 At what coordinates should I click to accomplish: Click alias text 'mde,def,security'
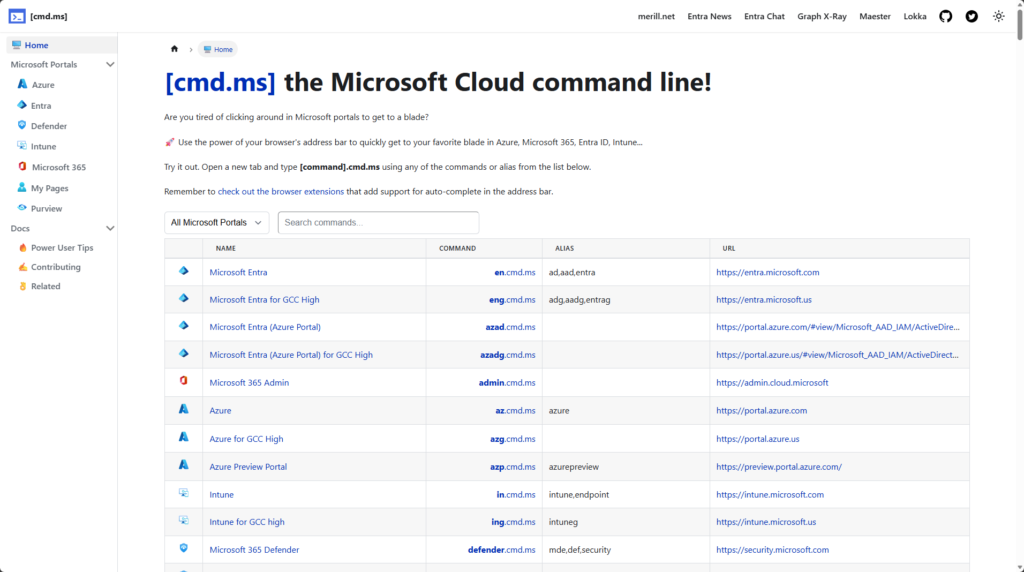(580, 550)
